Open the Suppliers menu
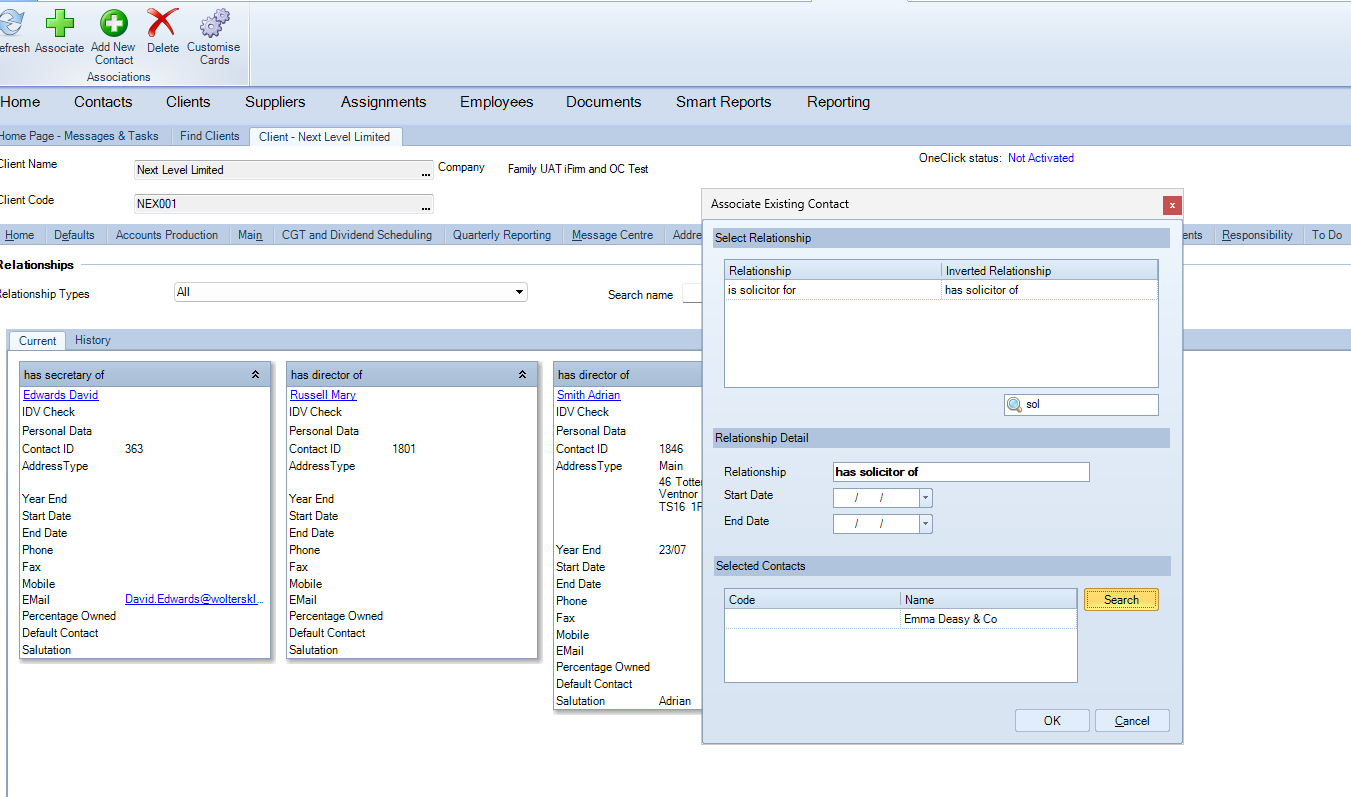 pos(275,102)
